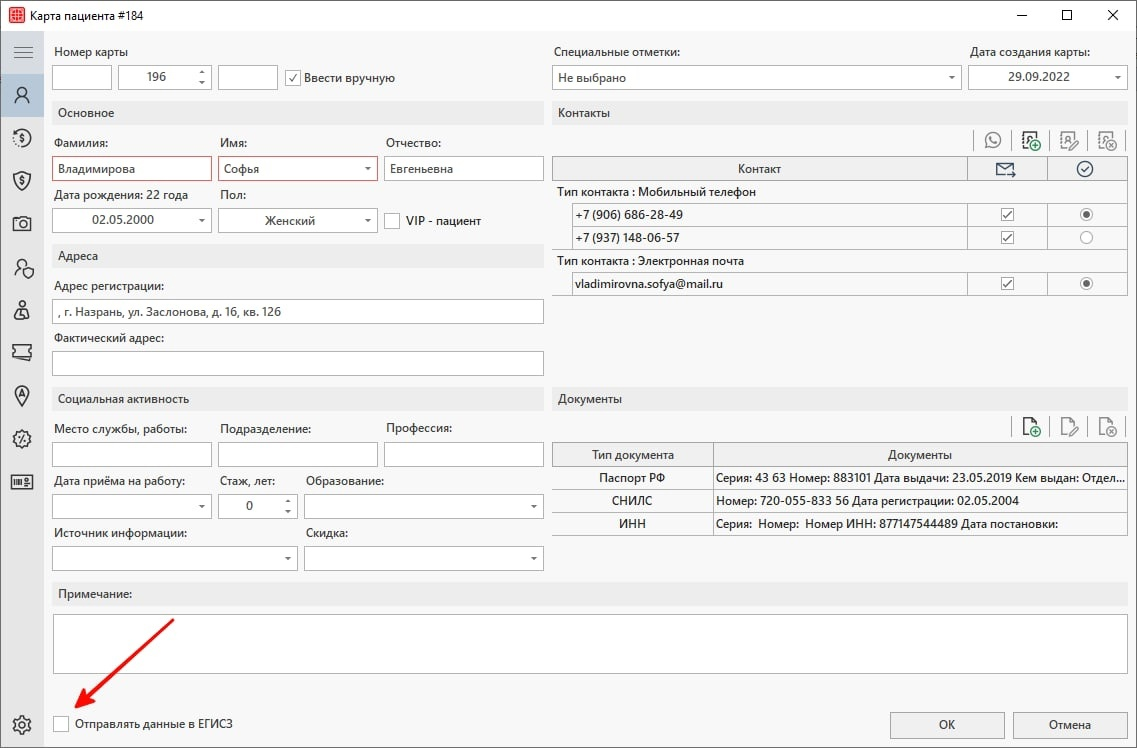Delete selected document icon
Image resolution: width=1137 pixels, height=748 pixels.
pyautogui.click(x=1107, y=427)
